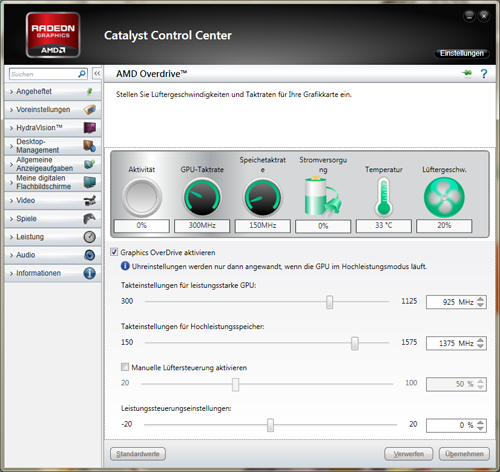The height and width of the screenshot is (472, 500).
Task: Click the HydraVision monitor icon
Action: (89, 128)
